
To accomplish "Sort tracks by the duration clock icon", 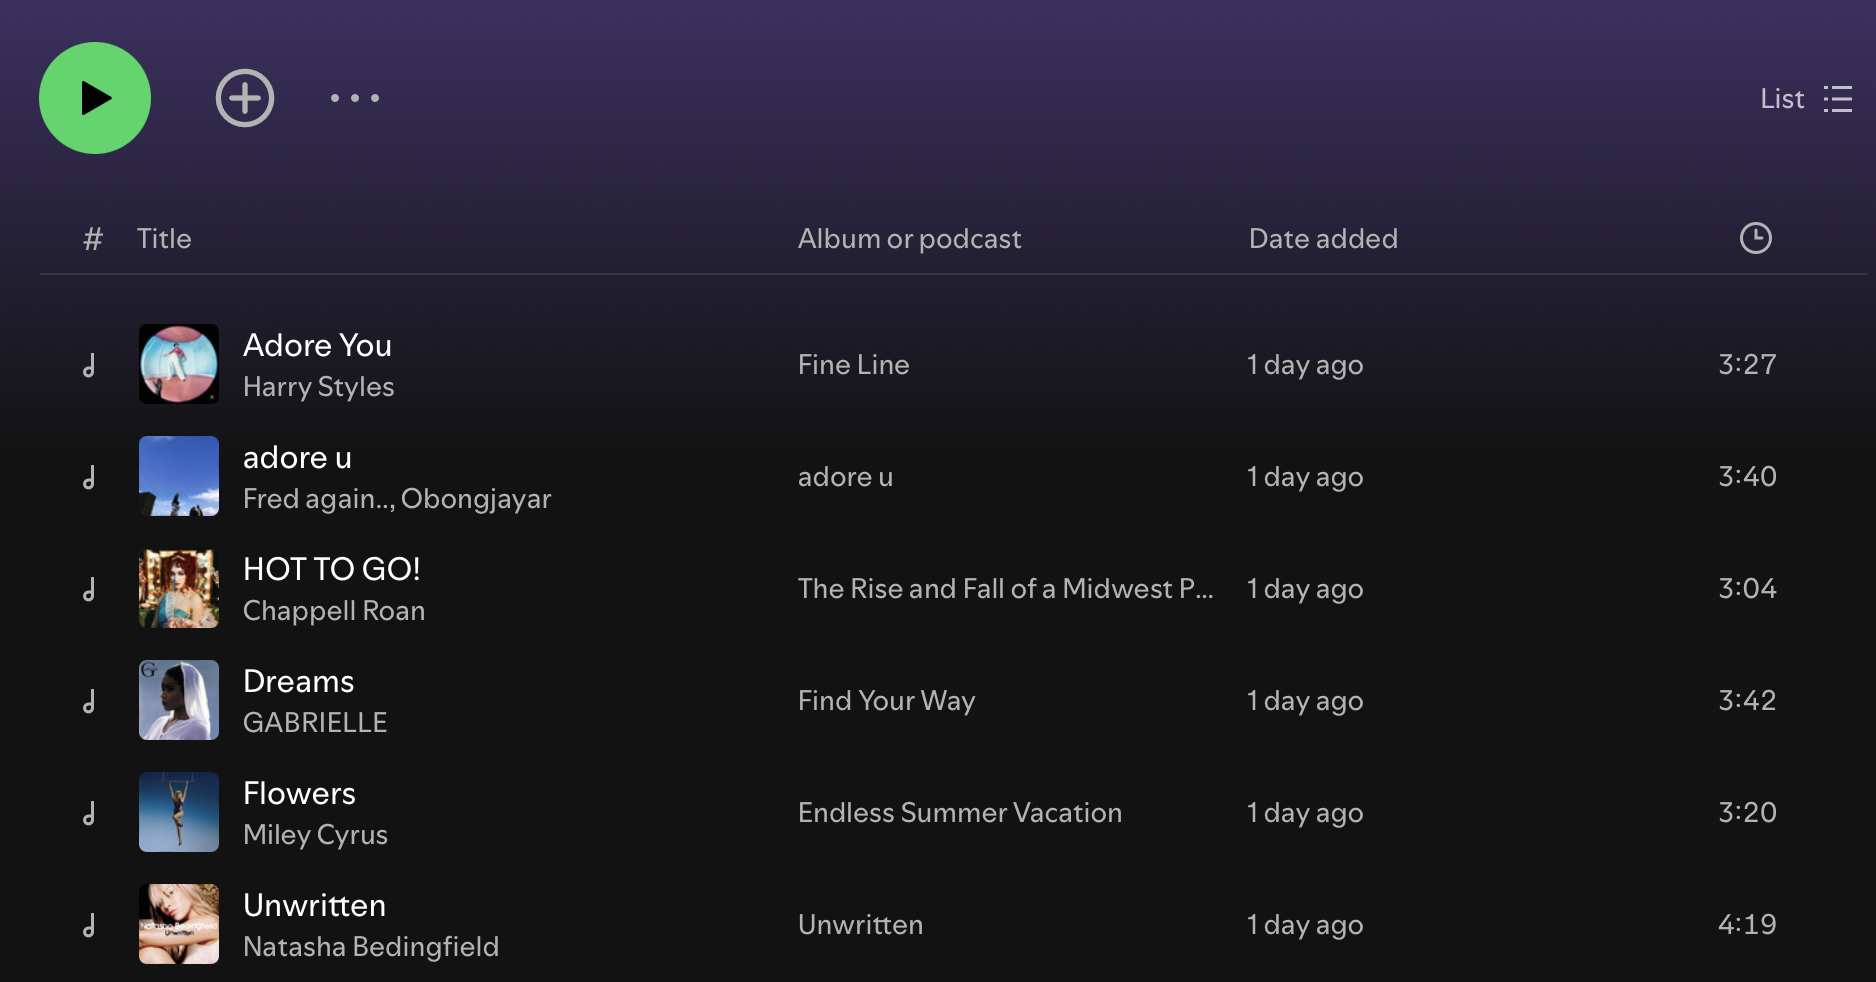I will pos(1756,238).
